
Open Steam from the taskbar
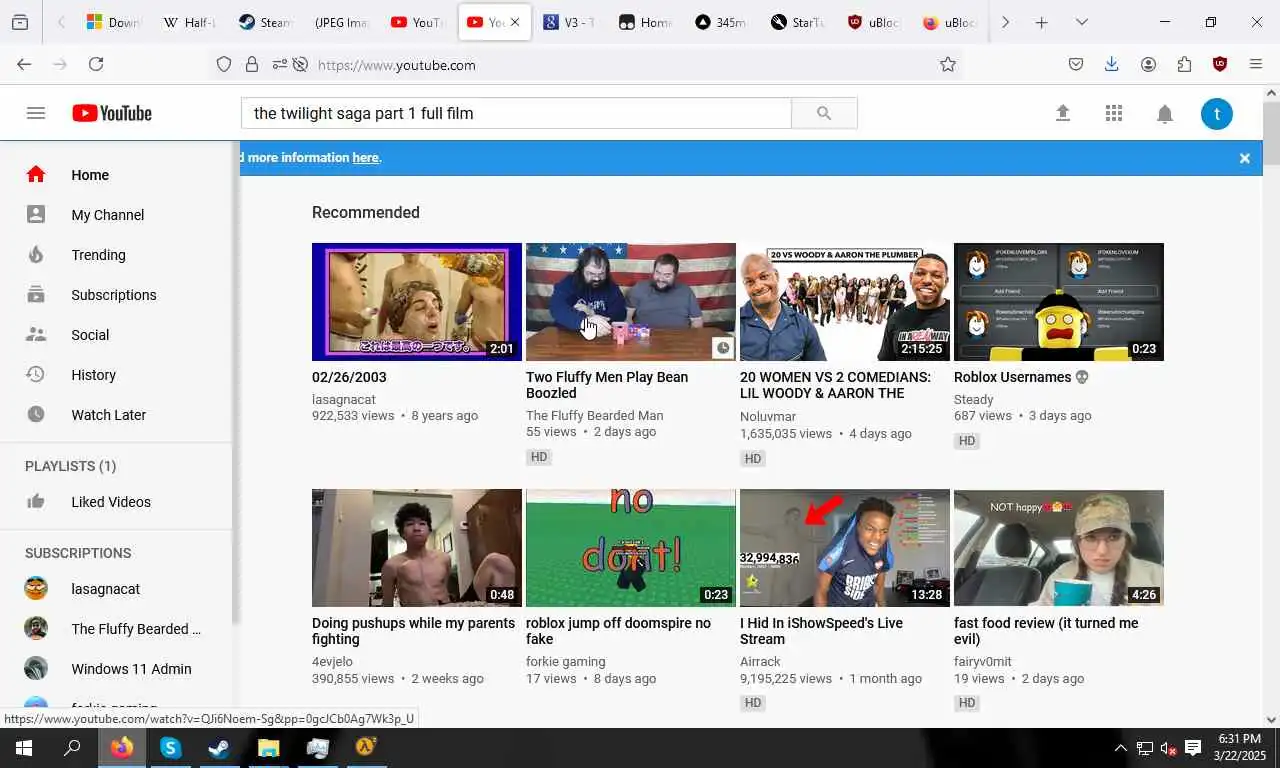[x=218, y=748]
